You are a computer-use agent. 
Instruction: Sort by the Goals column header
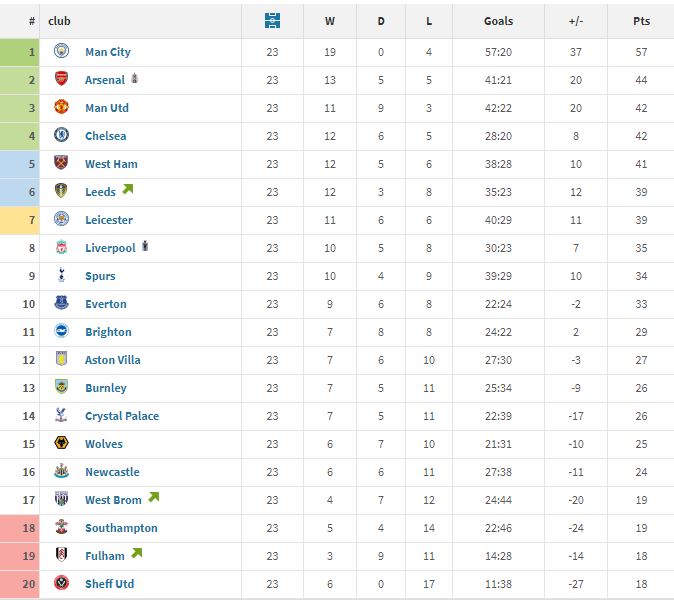pyautogui.click(x=499, y=21)
